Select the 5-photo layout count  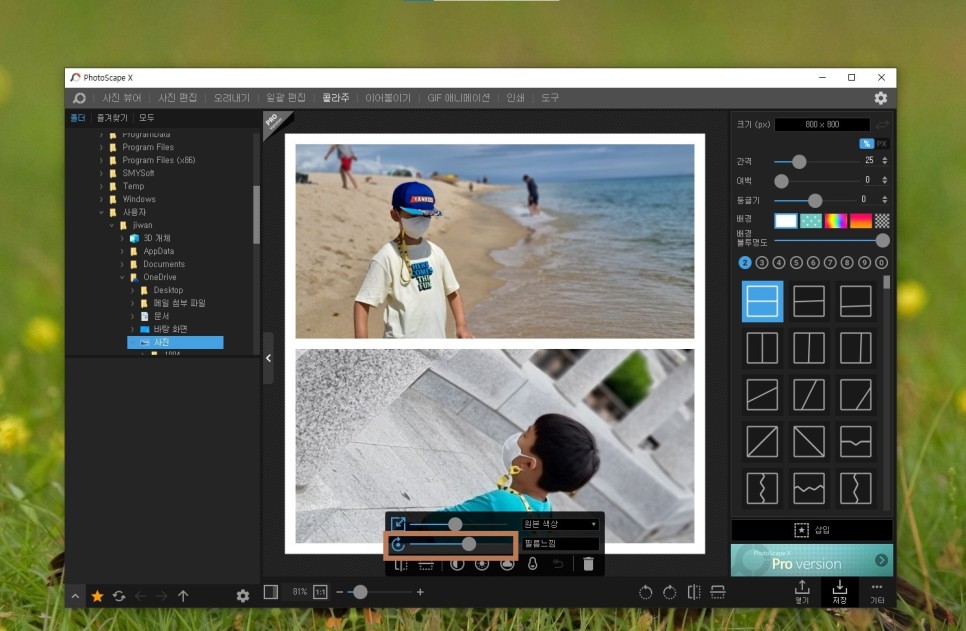click(796, 263)
